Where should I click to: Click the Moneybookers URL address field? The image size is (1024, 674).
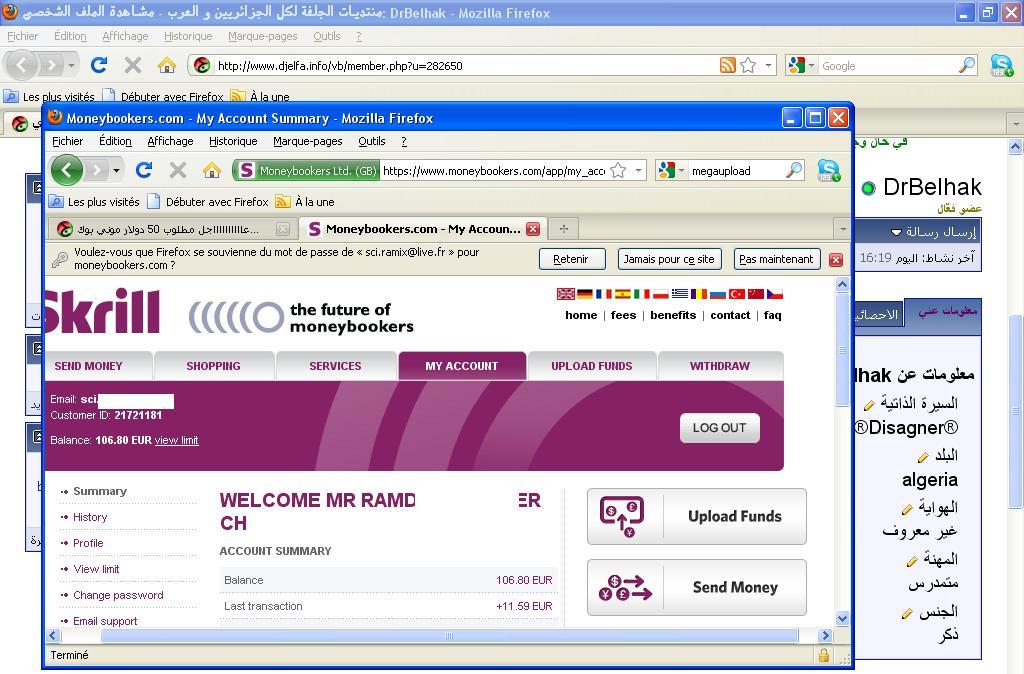point(494,170)
